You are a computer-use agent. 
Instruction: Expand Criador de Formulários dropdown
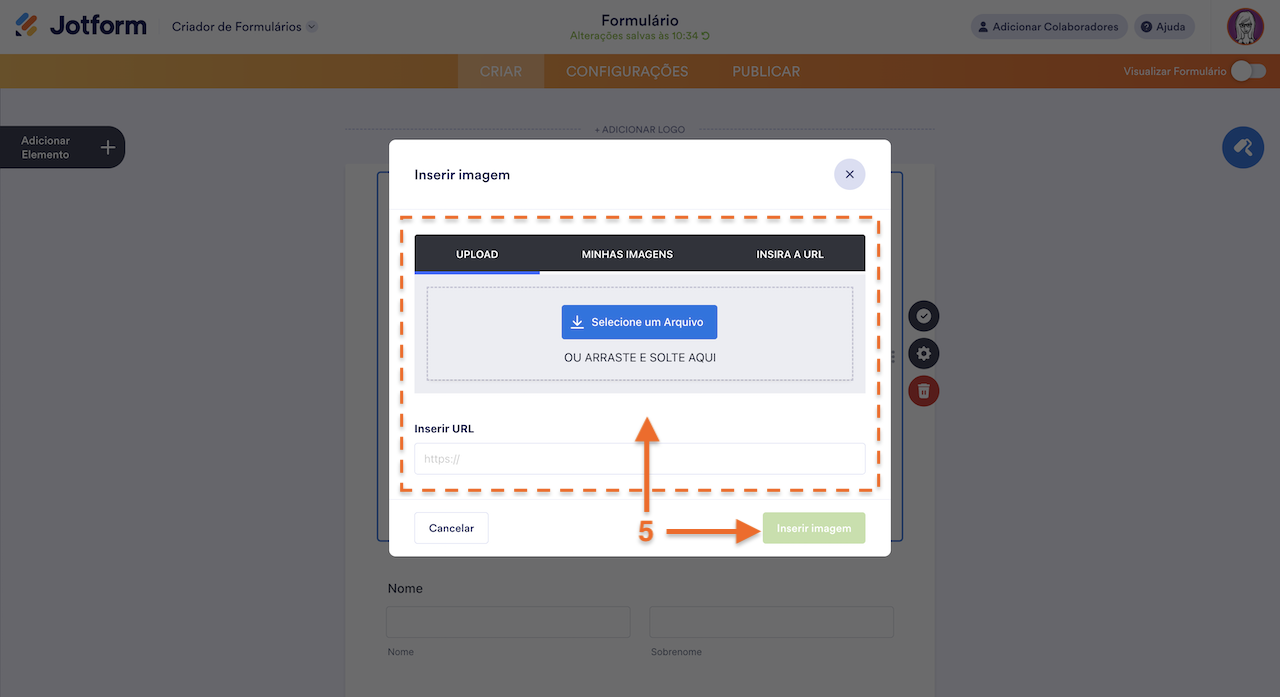coord(311,27)
